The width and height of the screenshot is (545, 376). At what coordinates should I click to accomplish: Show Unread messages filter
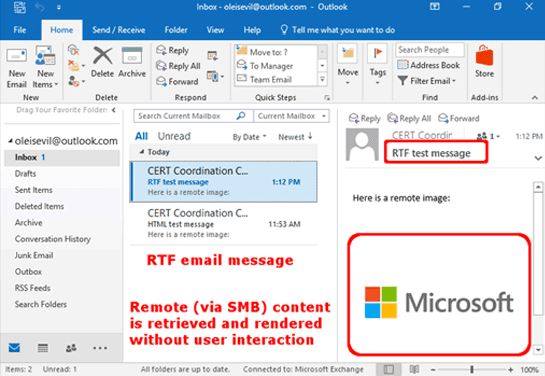point(174,136)
